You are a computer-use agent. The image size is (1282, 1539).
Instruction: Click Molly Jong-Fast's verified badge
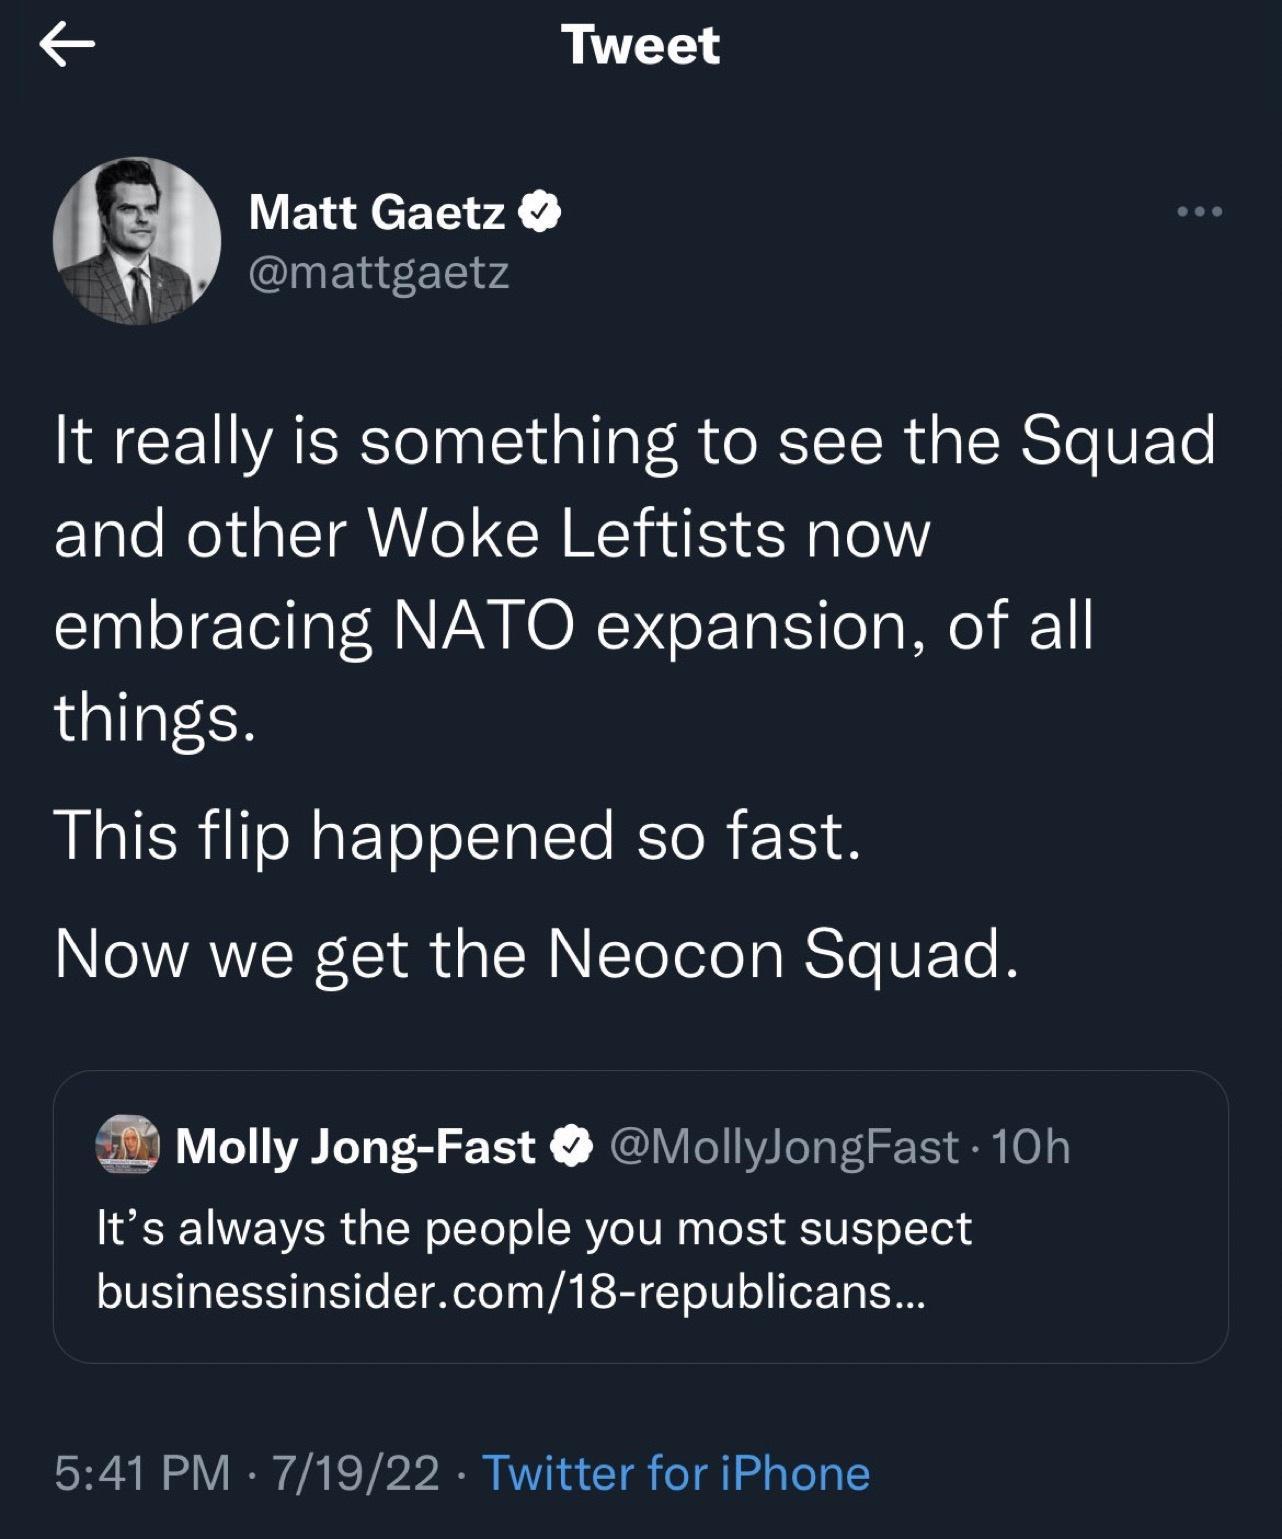click(573, 1148)
